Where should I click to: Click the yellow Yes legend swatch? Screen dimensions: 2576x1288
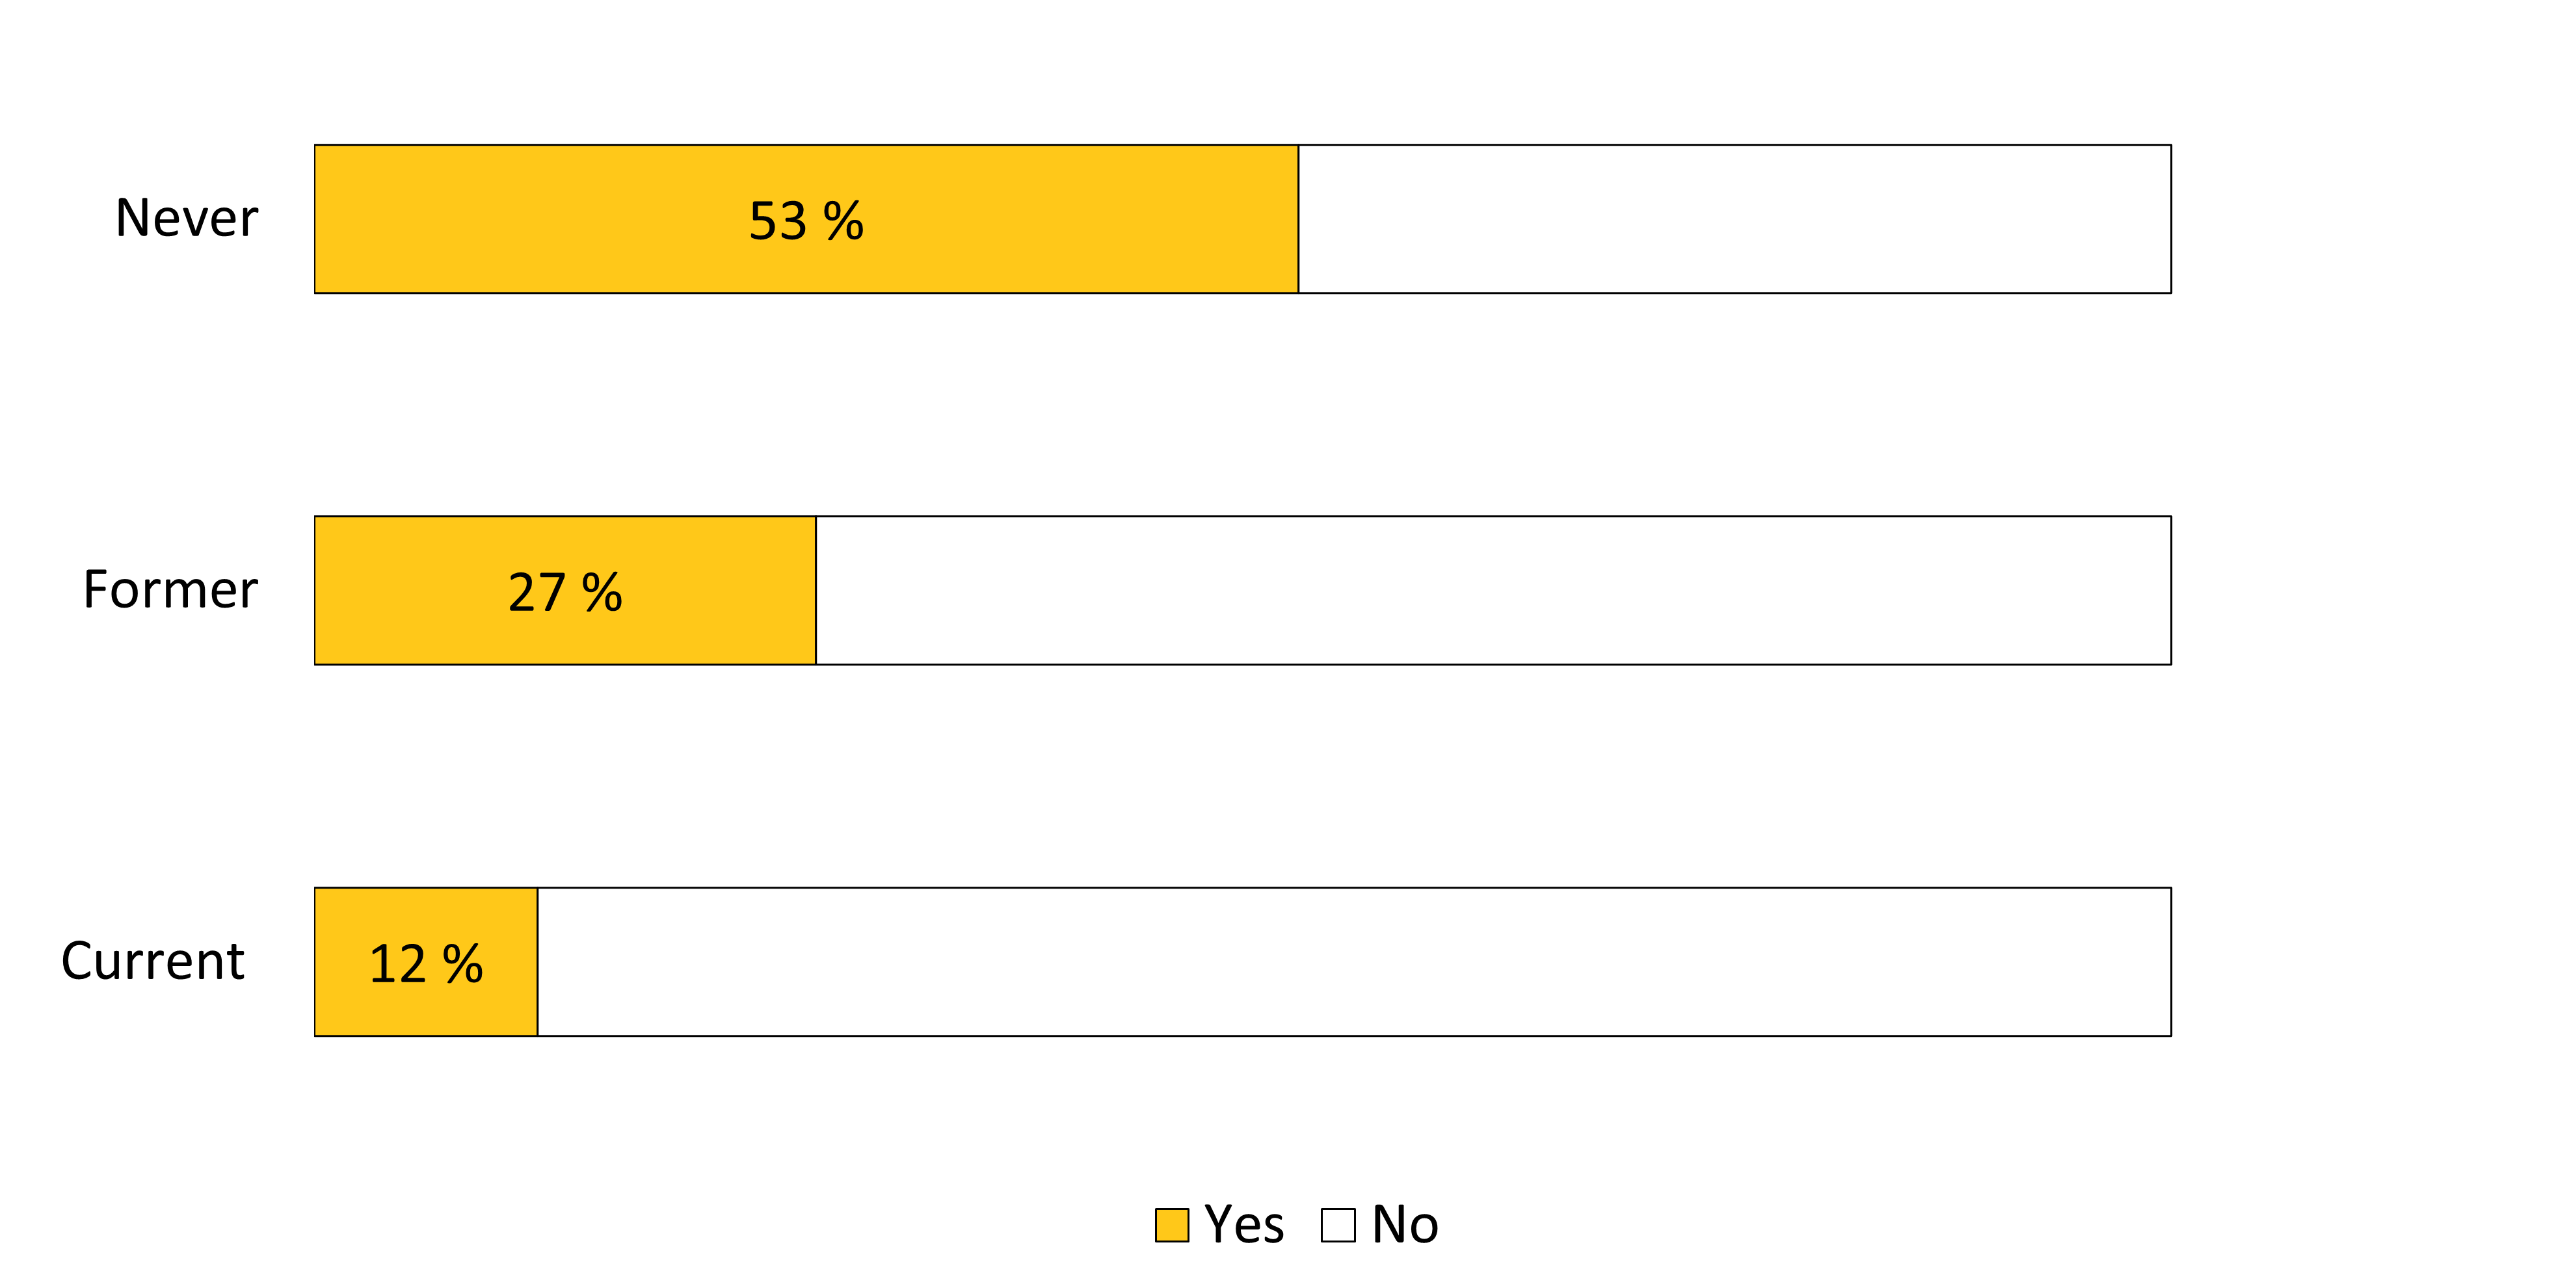click(x=1172, y=1225)
